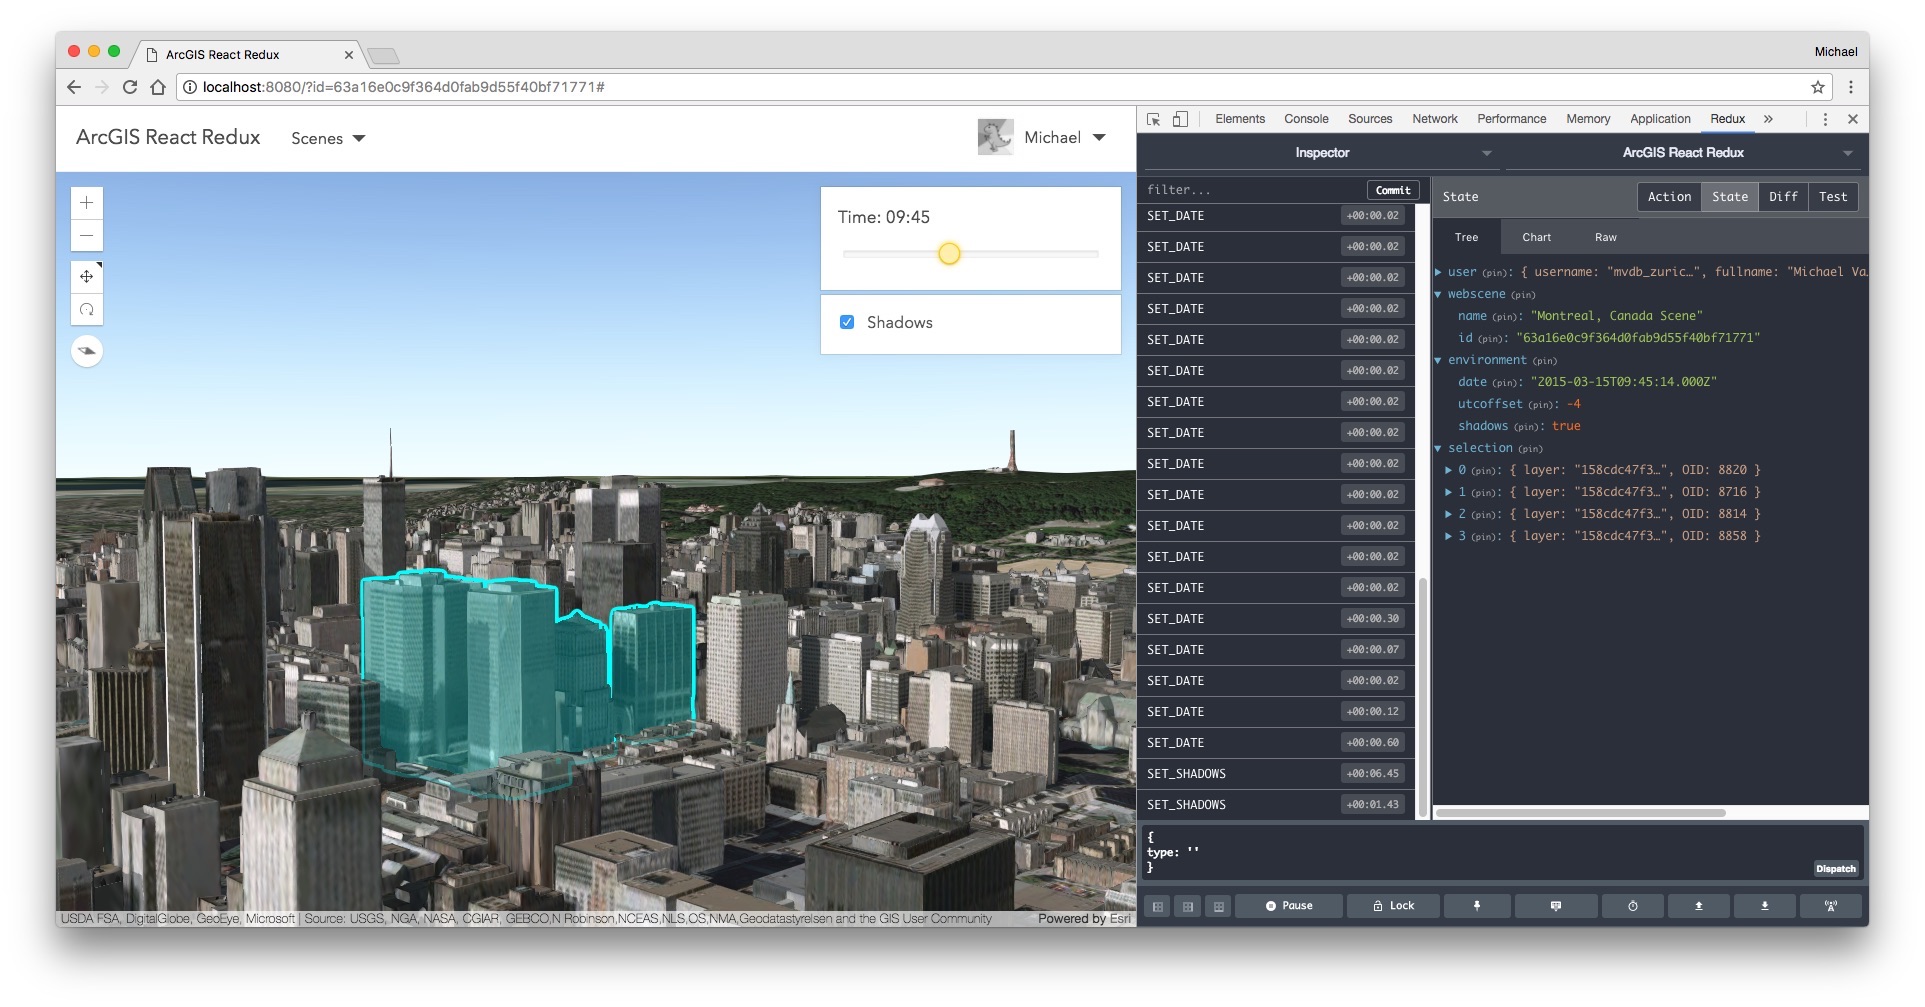The height and width of the screenshot is (1007, 1925).
Task: Expand selection item with OID 8814
Action: pos(1449,514)
